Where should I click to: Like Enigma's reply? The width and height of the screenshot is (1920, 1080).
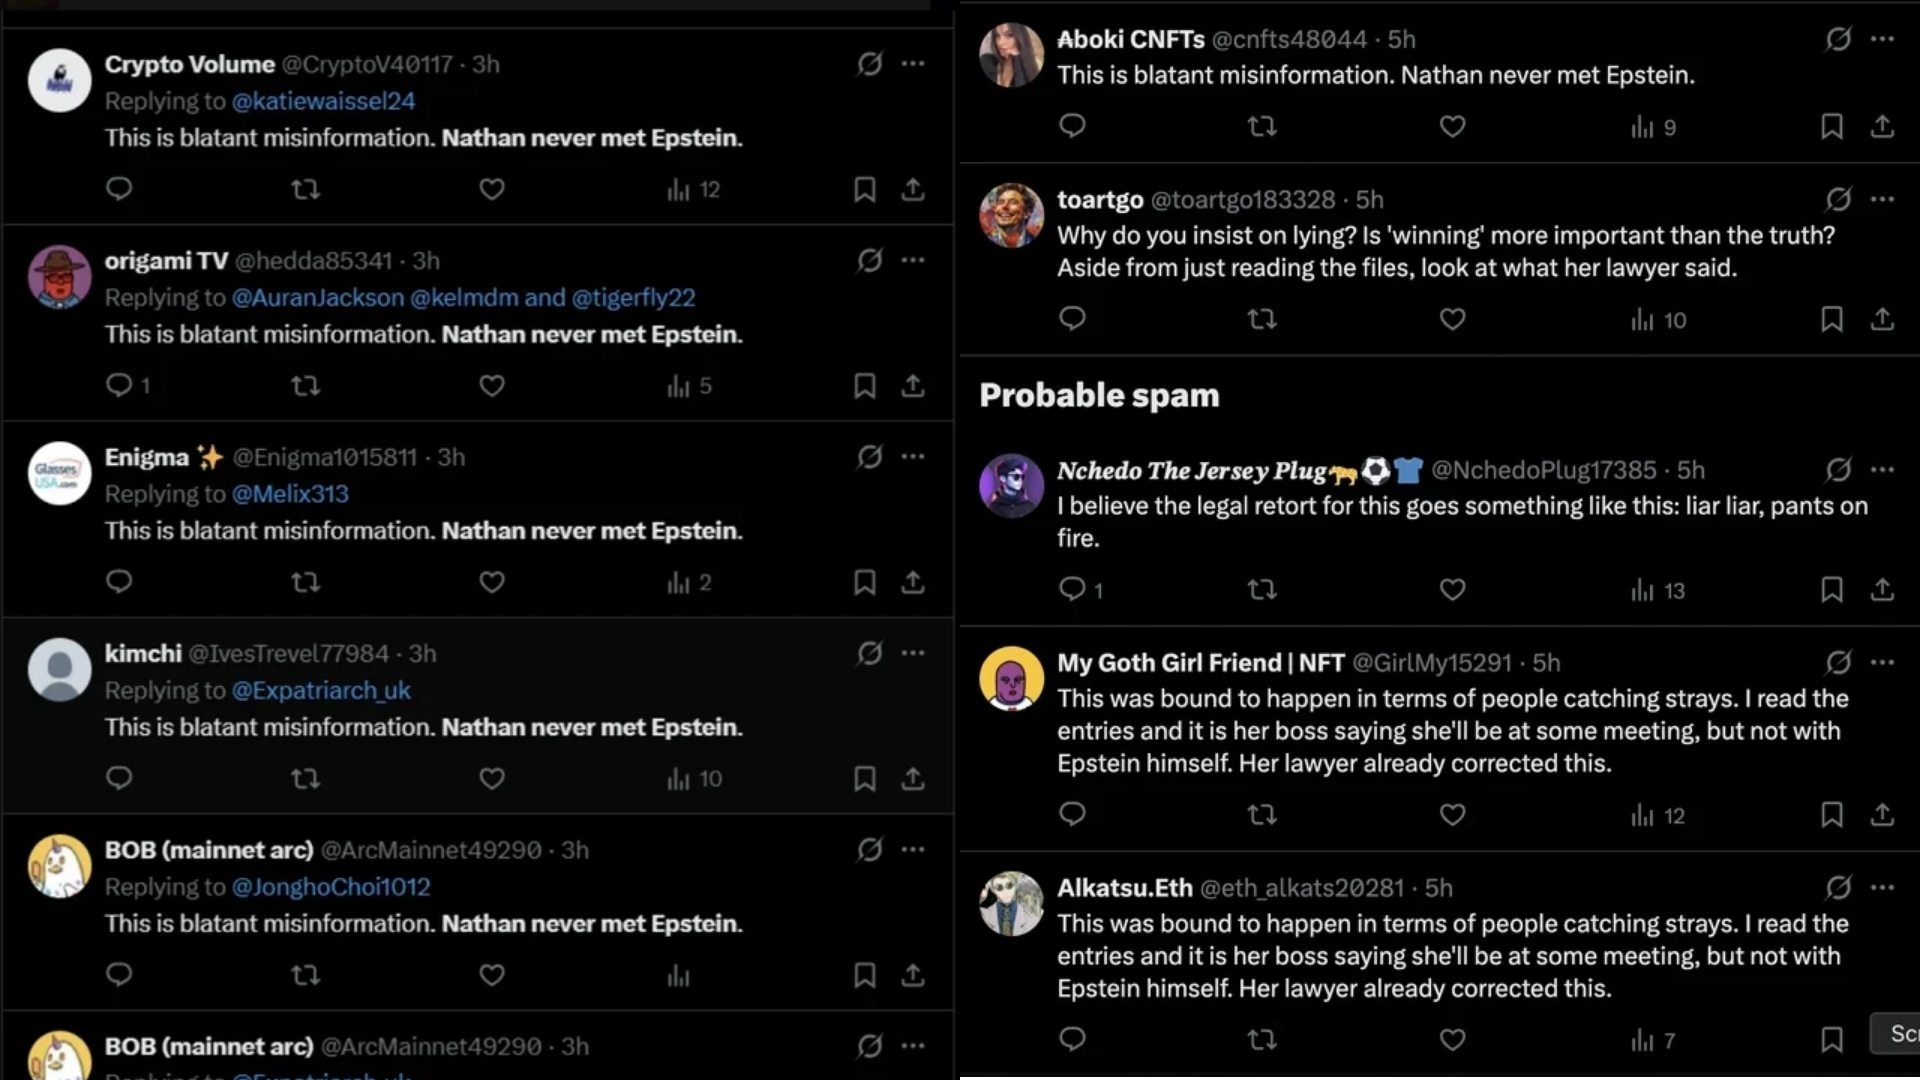(492, 582)
